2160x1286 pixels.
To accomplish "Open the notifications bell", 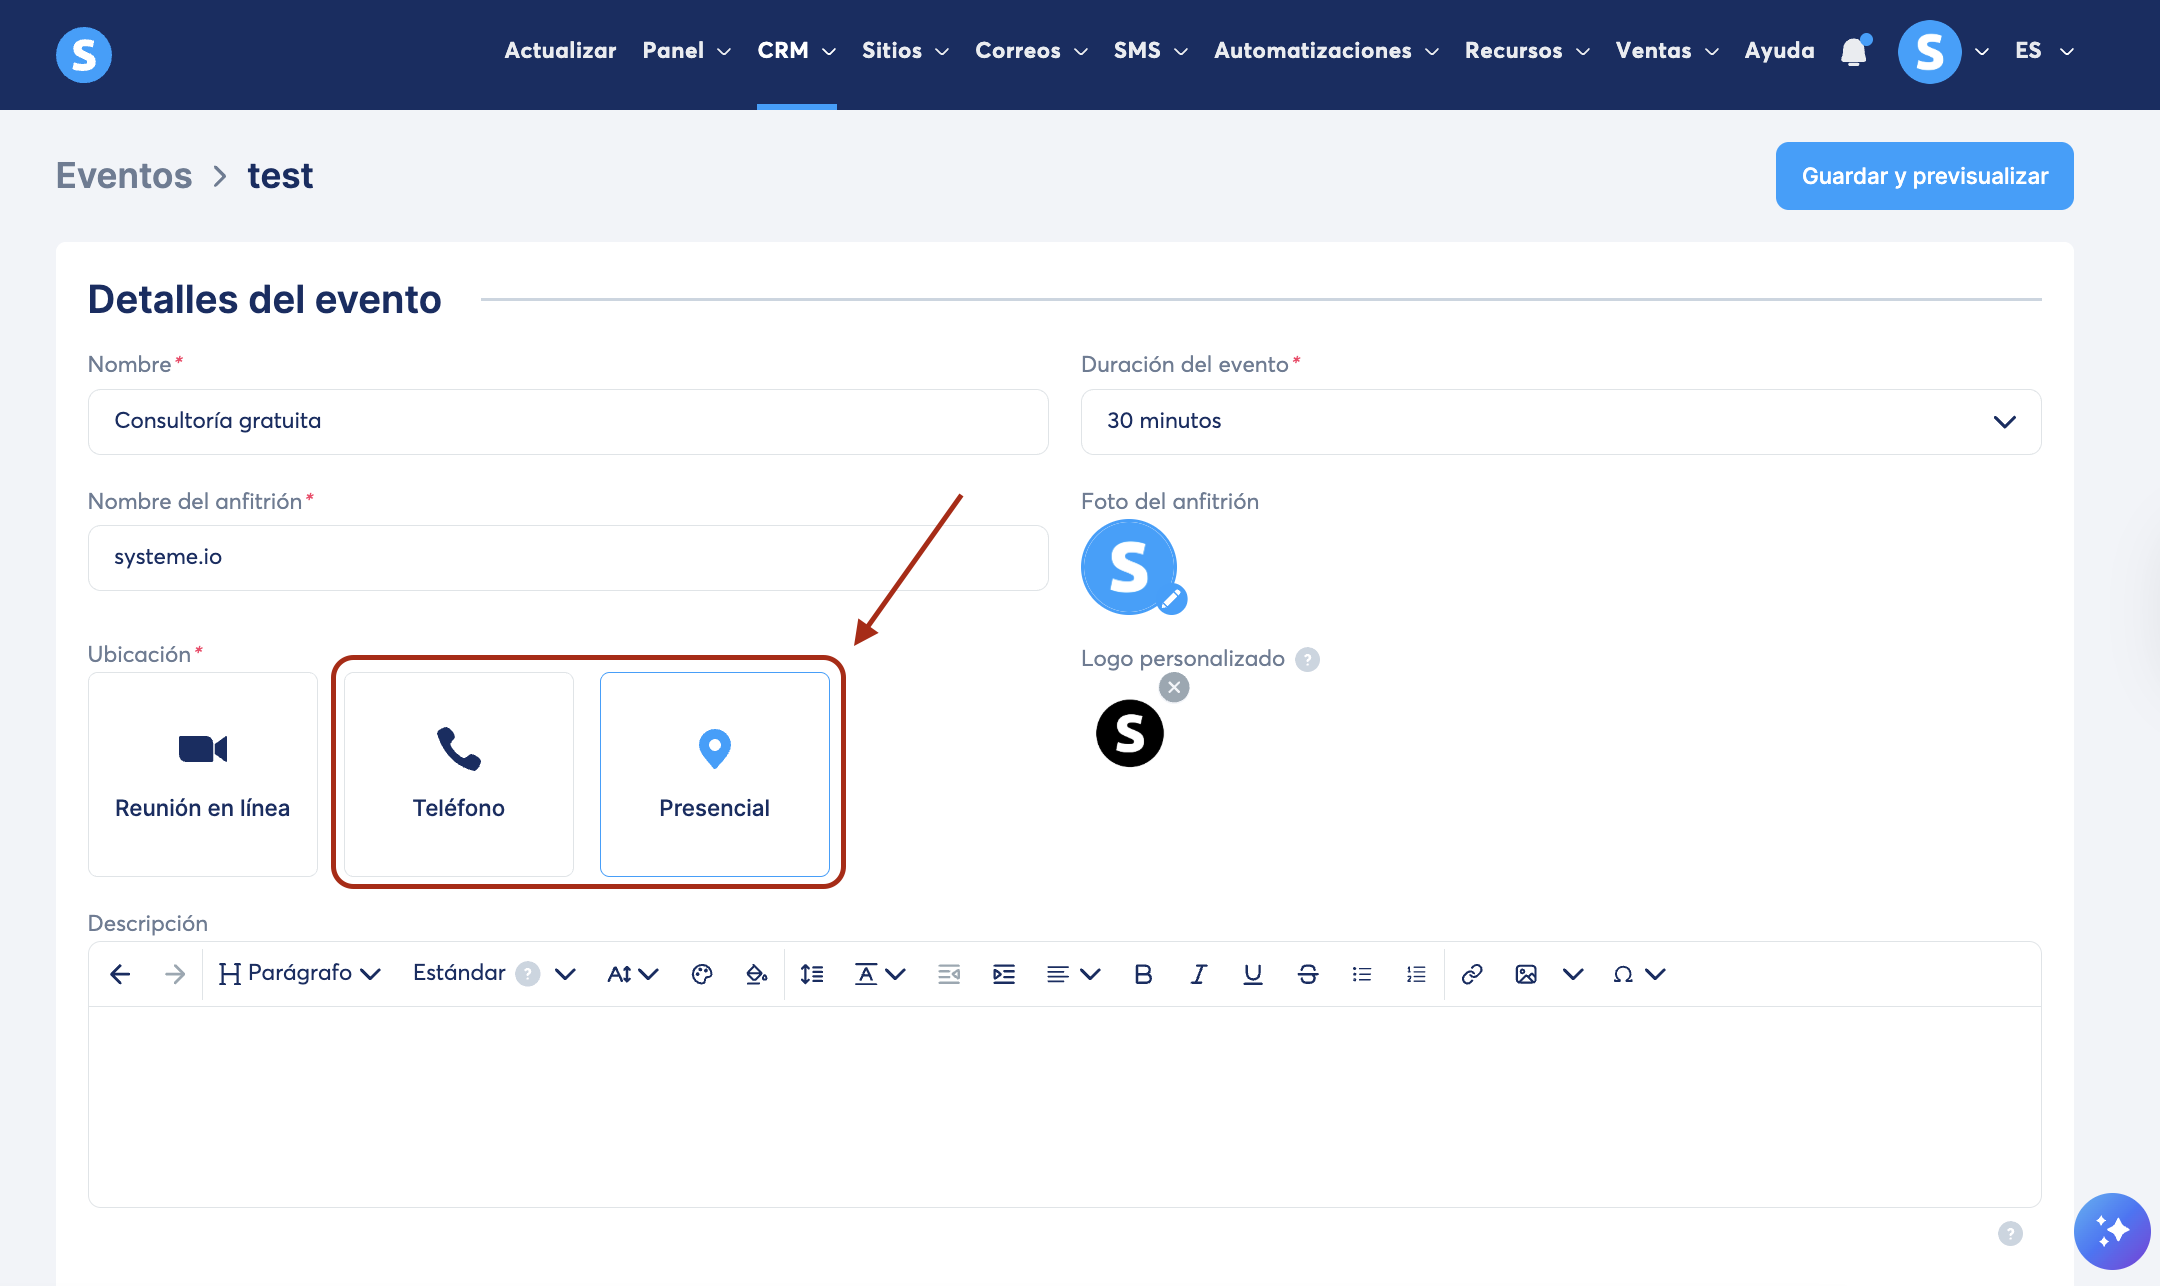I will (1854, 50).
